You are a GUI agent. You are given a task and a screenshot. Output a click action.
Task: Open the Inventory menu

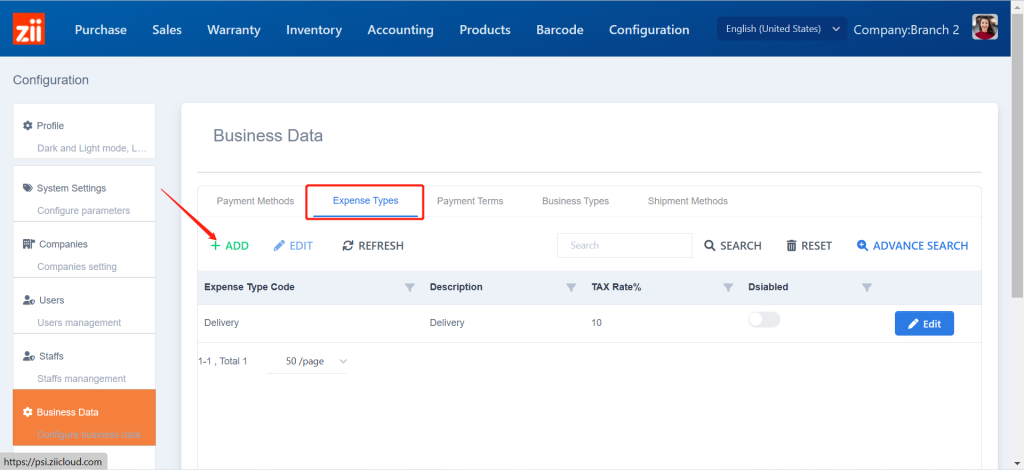314,29
